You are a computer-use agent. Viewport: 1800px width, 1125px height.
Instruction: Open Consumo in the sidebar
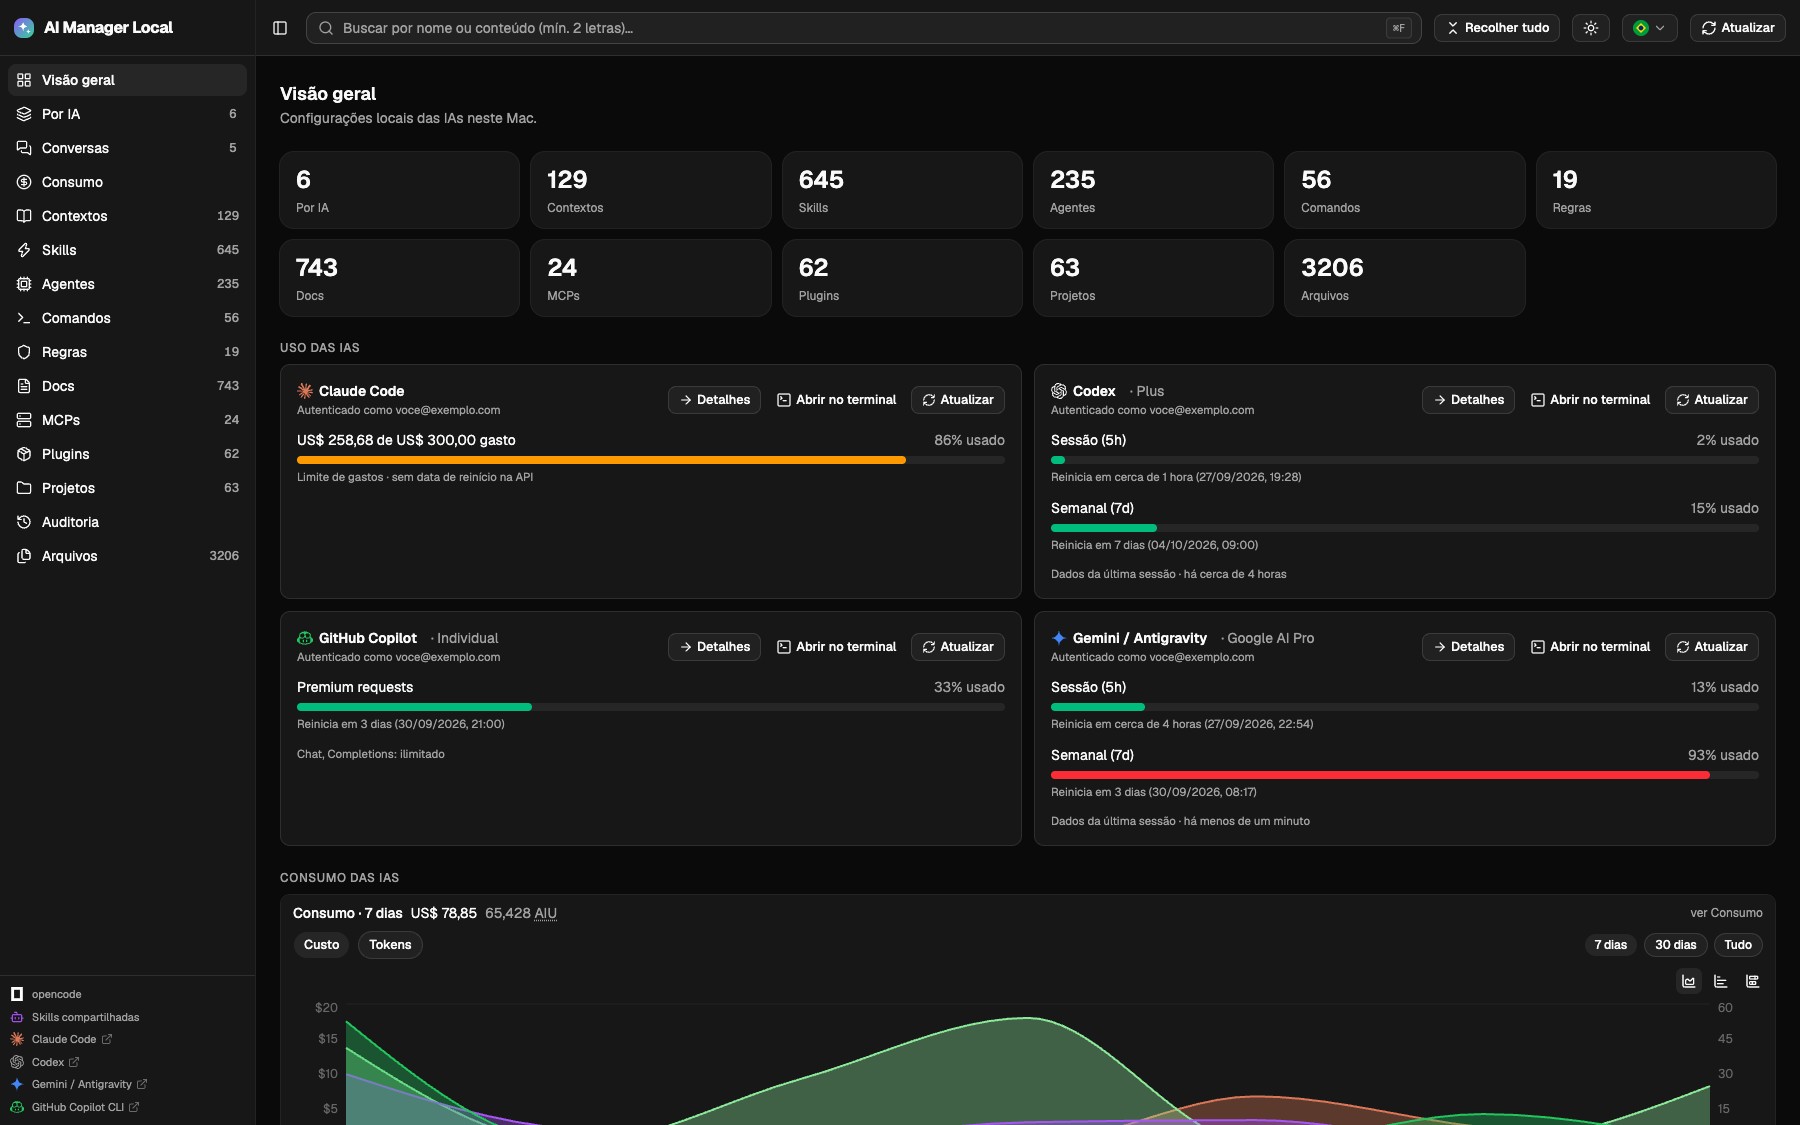coord(127,182)
